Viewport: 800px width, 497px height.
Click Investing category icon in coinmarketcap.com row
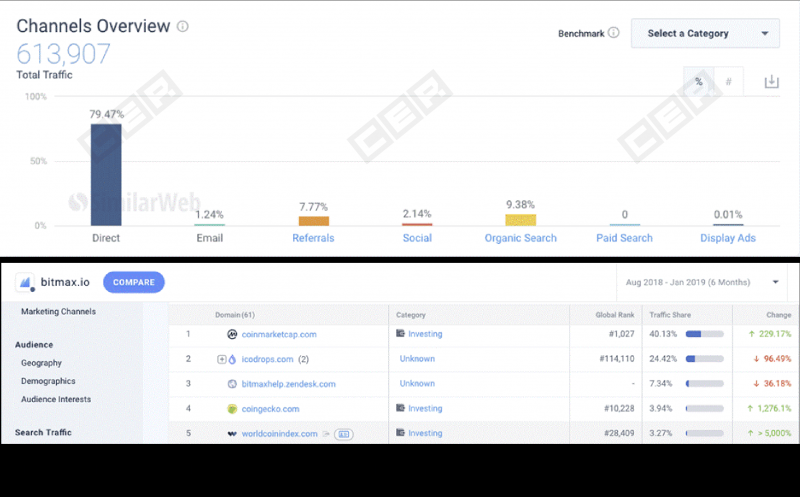click(x=401, y=333)
